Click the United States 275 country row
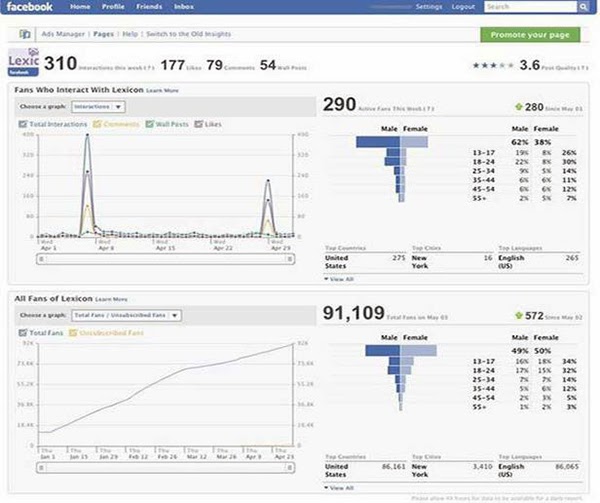 (365, 262)
